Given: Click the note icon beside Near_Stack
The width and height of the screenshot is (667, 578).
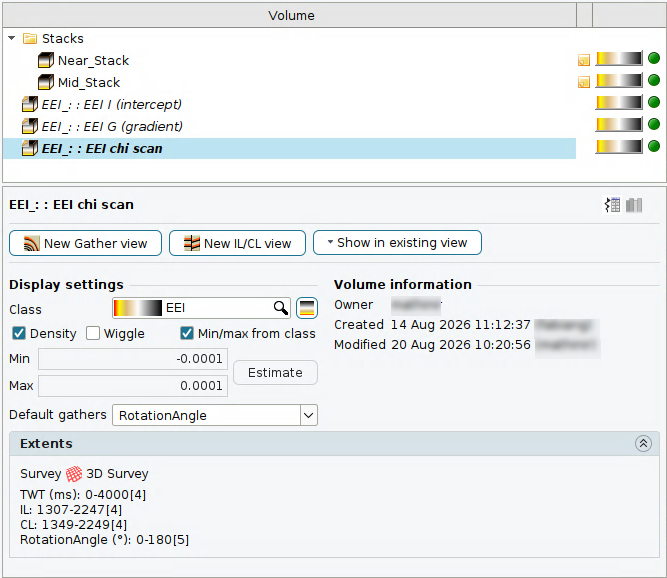Looking at the screenshot, I should (584, 60).
